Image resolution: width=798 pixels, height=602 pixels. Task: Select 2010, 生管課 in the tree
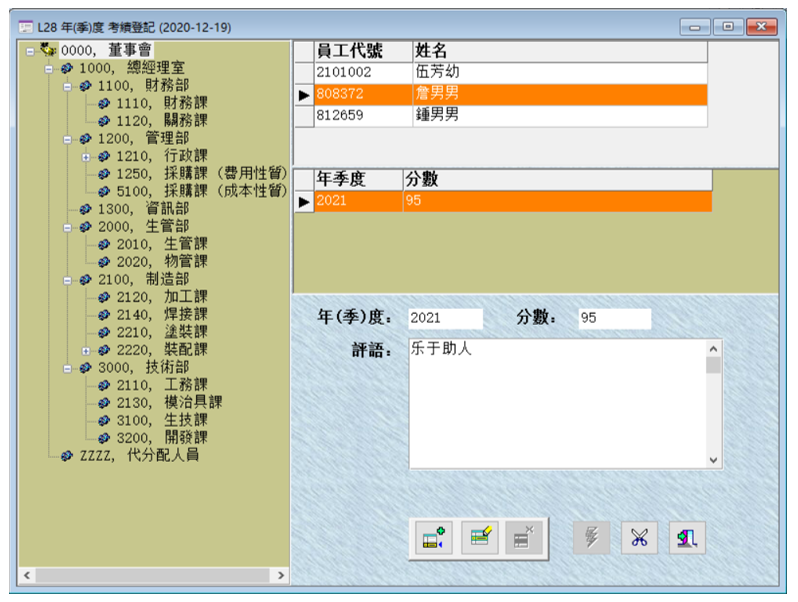(162, 244)
